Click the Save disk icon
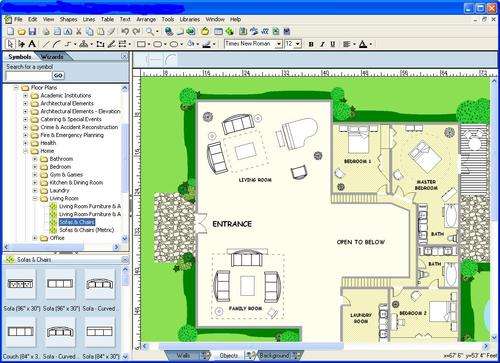Image resolution: width=500 pixels, height=363 pixels. 32,32
